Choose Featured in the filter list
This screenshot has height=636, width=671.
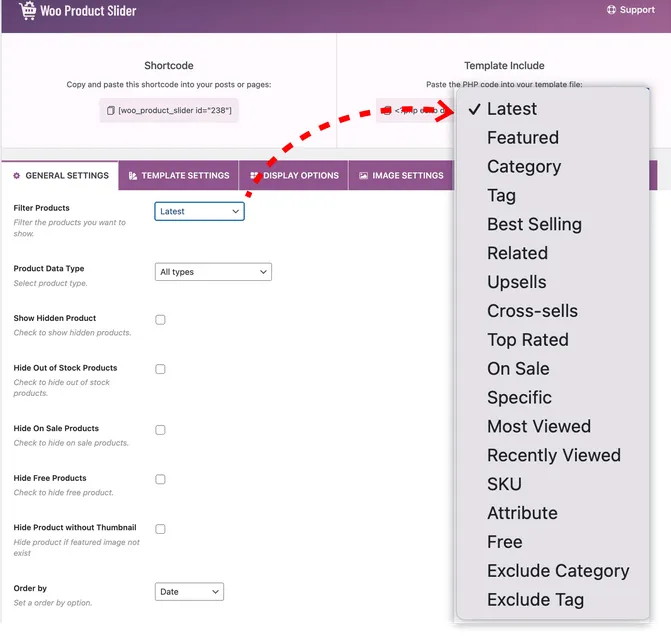[553, 138]
